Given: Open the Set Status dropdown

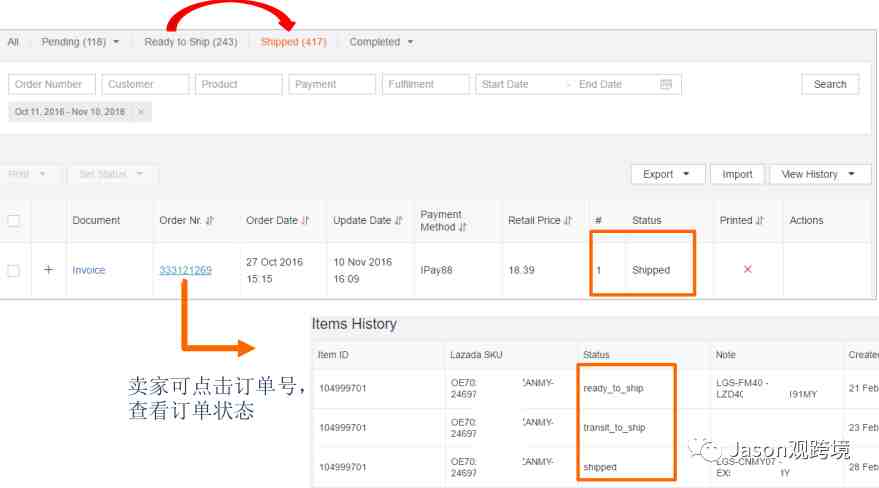Looking at the screenshot, I should [x=111, y=174].
